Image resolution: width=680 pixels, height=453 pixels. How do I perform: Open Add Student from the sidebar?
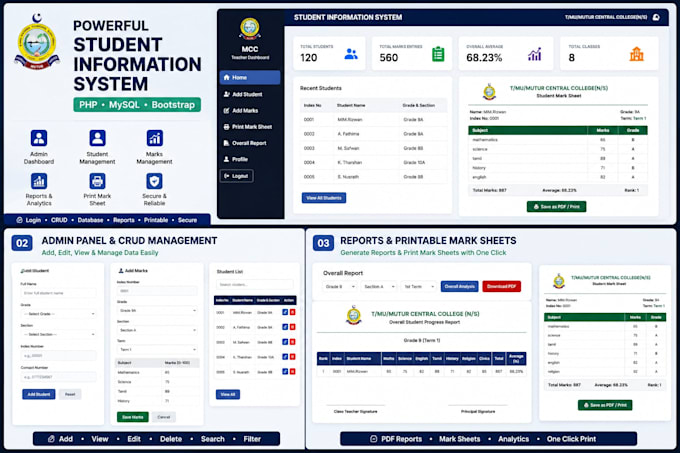(243, 94)
